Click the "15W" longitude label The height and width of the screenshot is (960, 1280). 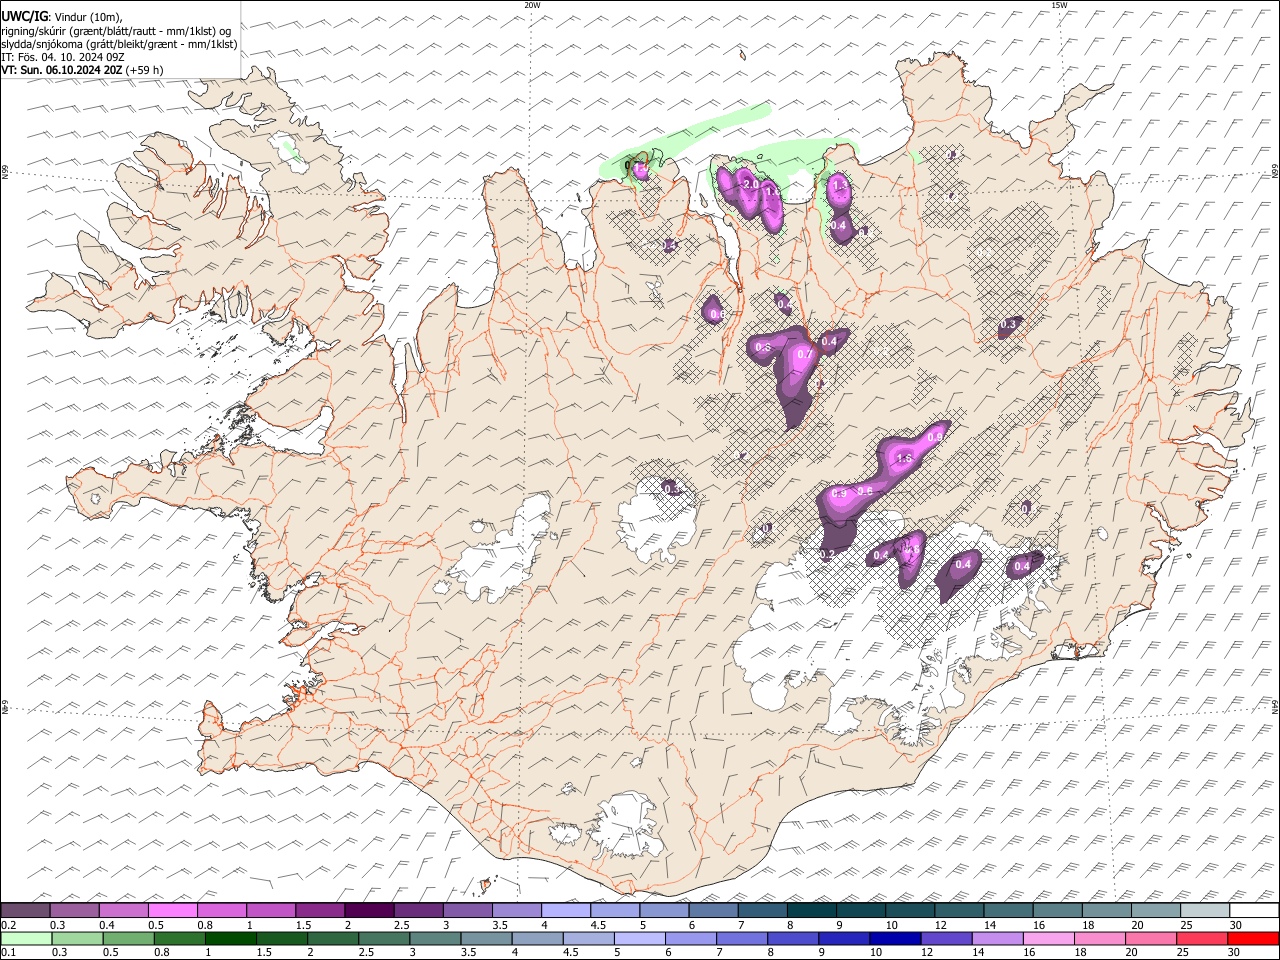[1058, 5]
